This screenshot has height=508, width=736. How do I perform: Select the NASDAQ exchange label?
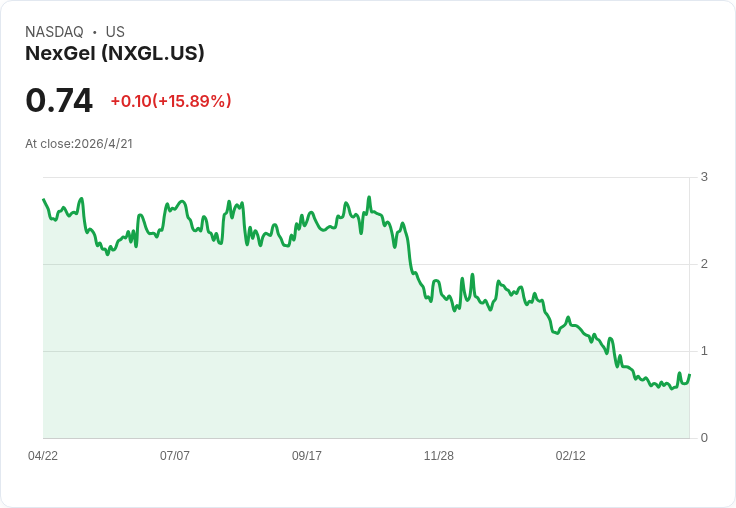tap(54, 32)
